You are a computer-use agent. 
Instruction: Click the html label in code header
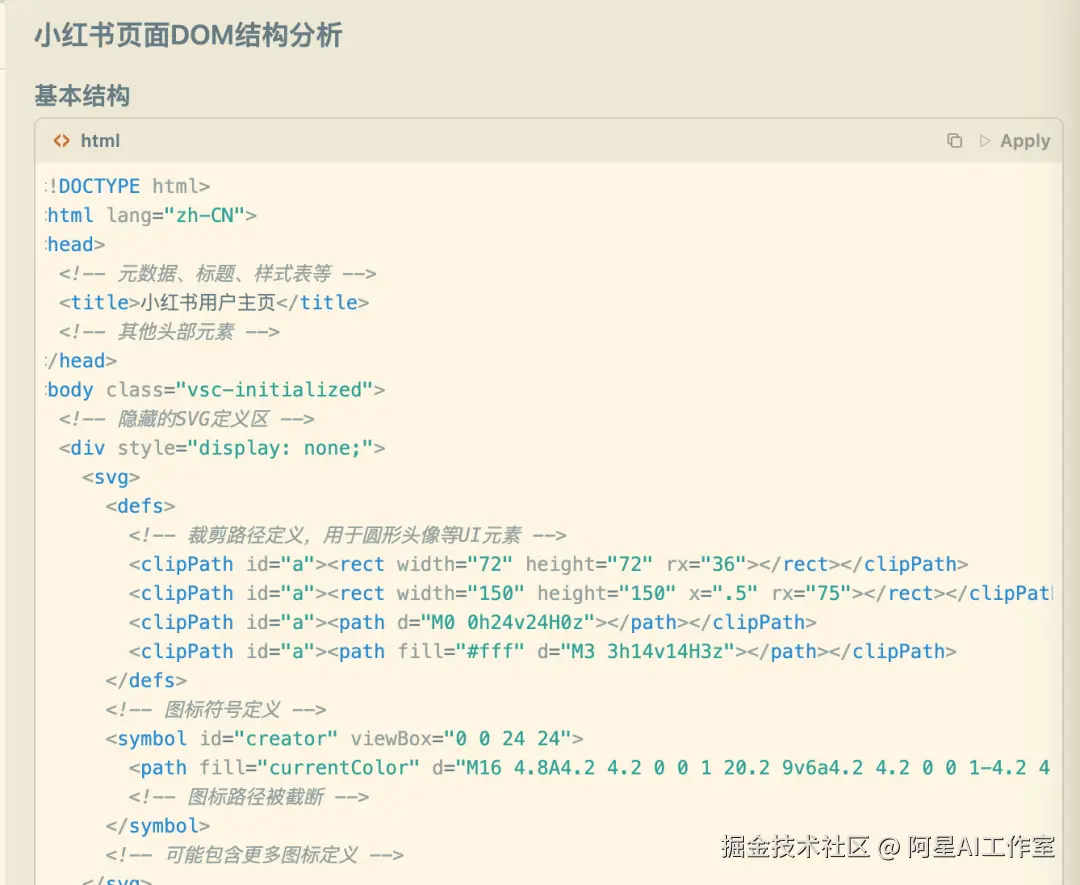pos(100,140)
